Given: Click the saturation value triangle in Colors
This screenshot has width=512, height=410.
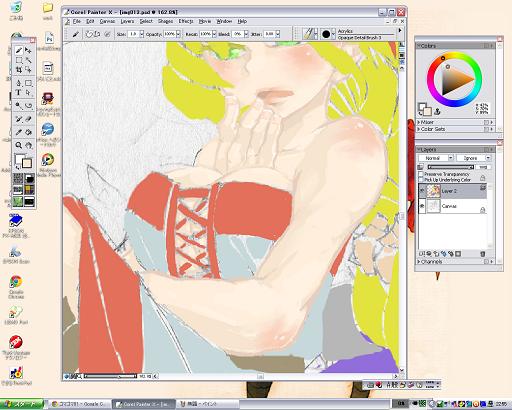Looking at the screenshot, I should (x=454, y=80).
